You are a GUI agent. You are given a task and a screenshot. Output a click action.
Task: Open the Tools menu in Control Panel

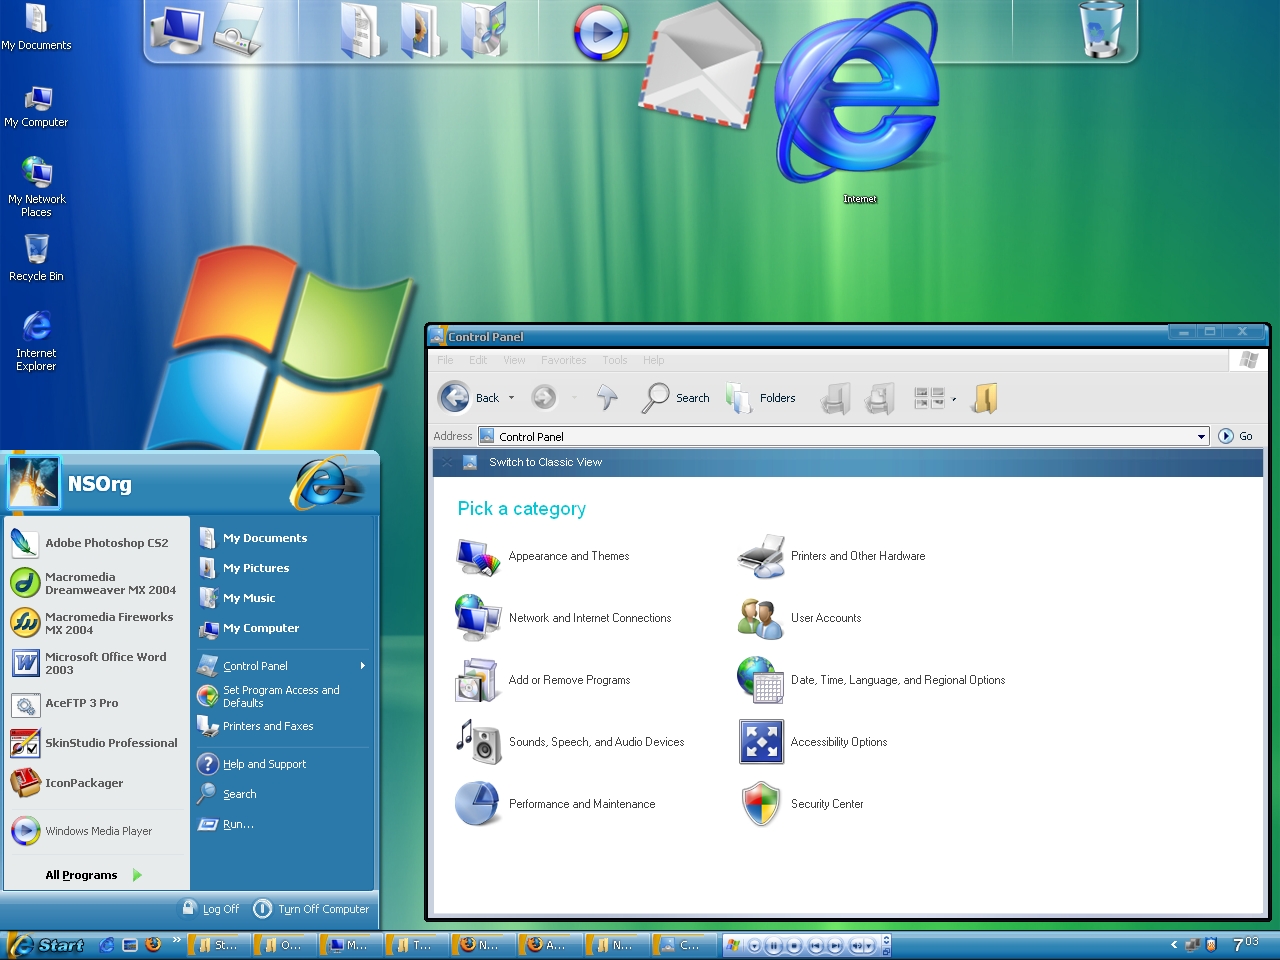click(615, 360)
